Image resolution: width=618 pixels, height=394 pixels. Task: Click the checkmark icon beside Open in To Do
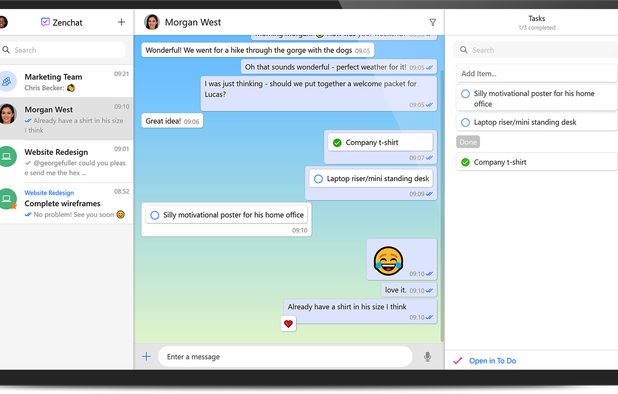(458, 361)
